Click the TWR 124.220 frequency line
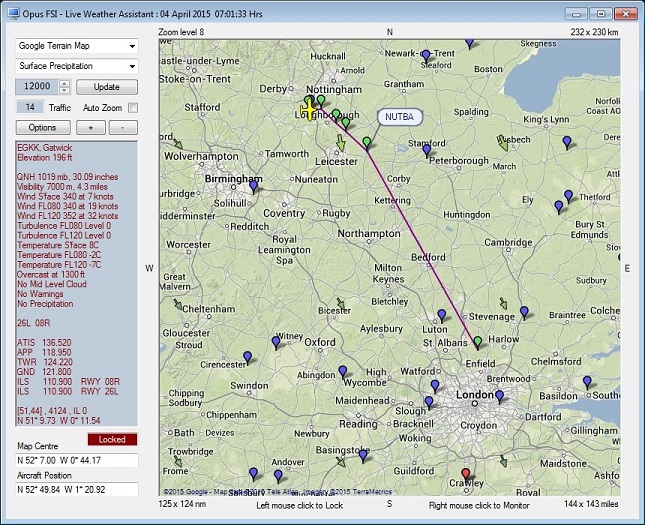645x525 pixels. click(x=45, y=362)
